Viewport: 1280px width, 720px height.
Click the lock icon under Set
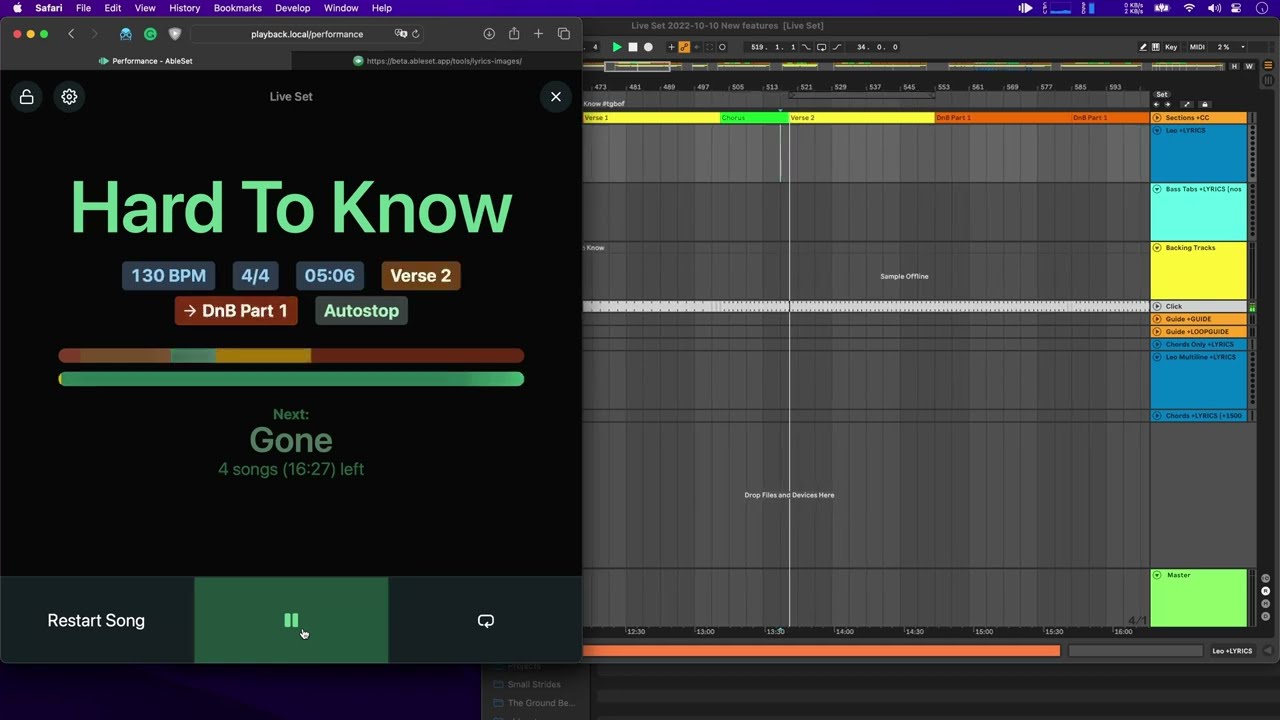click(1205, 104)
